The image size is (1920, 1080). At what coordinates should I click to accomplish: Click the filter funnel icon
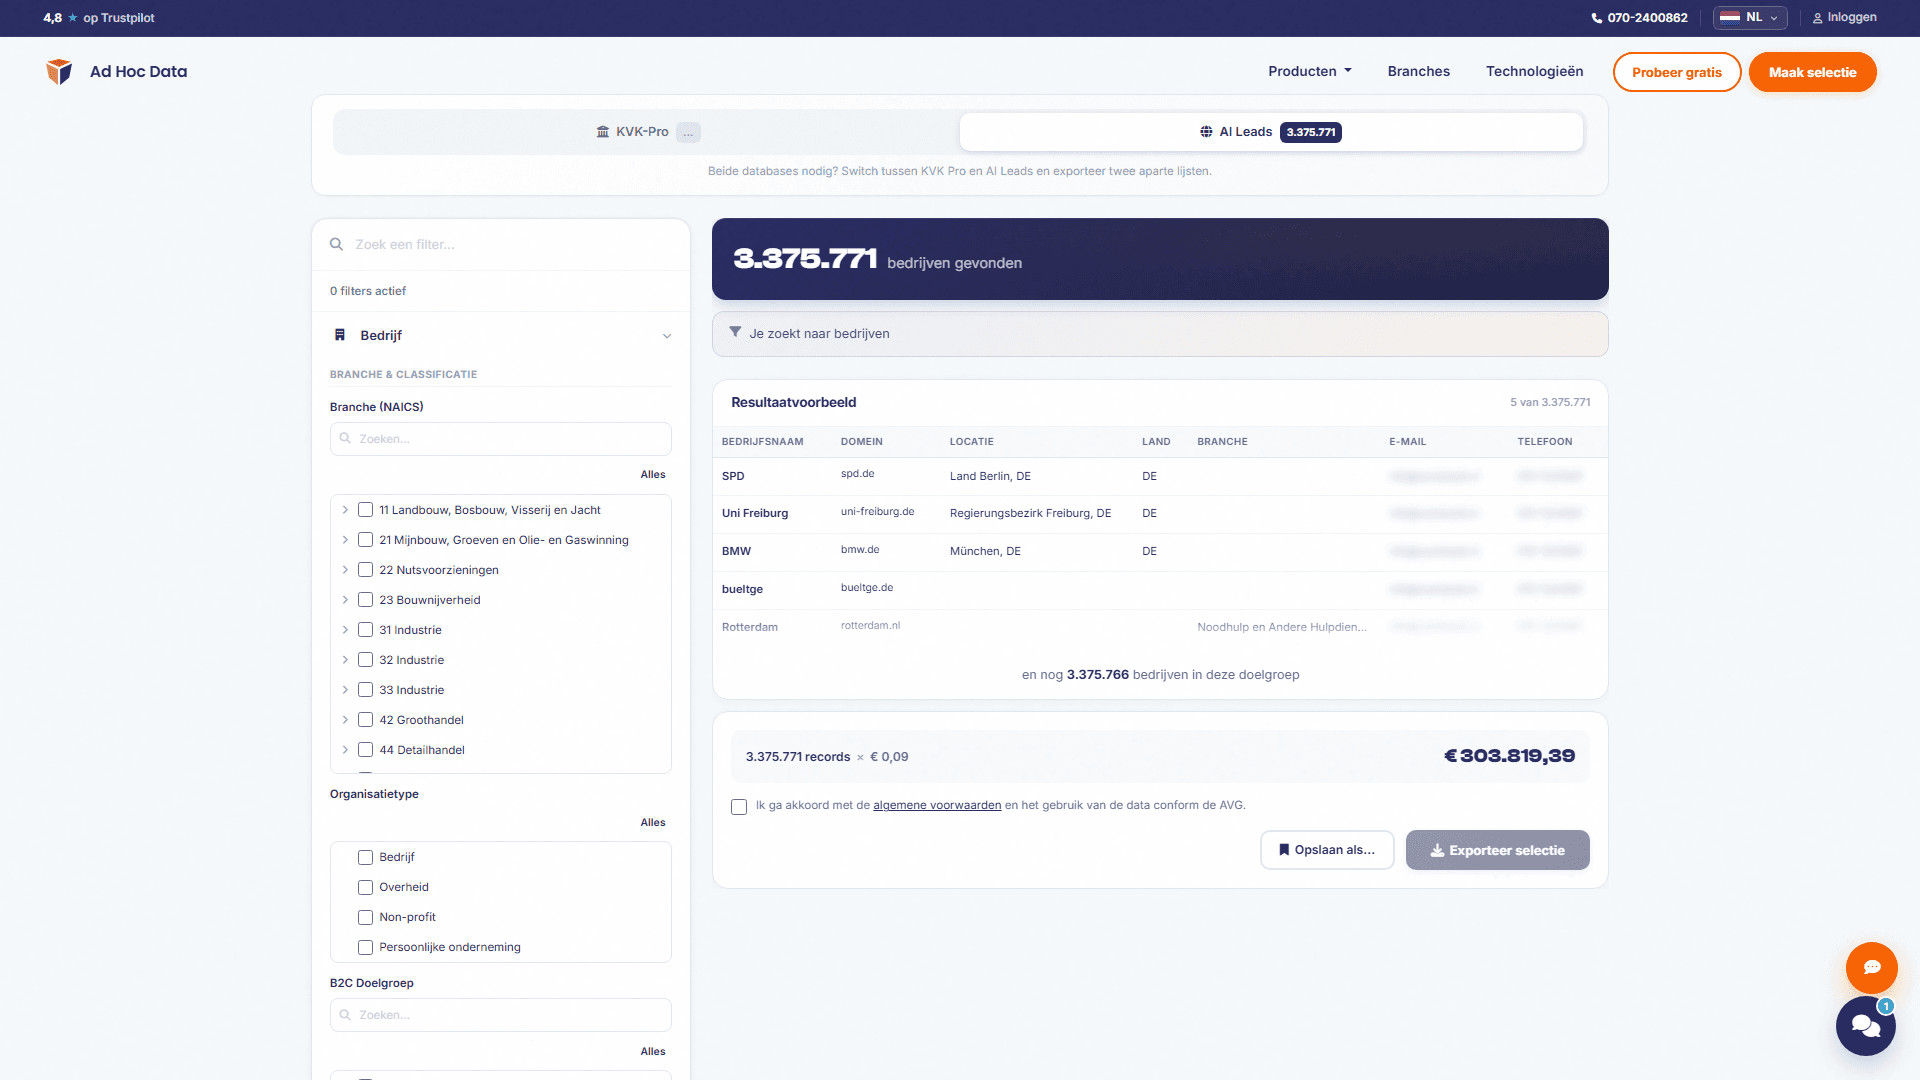point(735,332)
